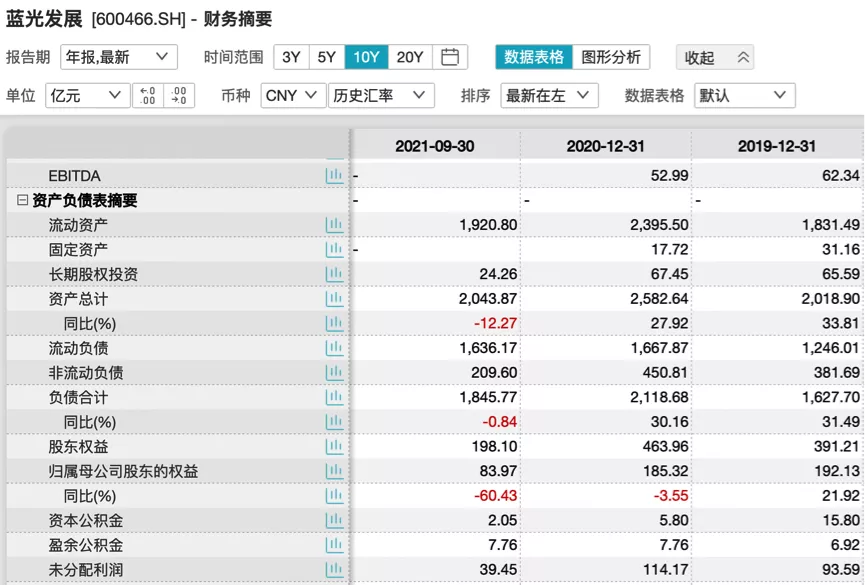Click chart icon for 未分配利润 row
The height and width of the screenshot is (585, 865).
(x=334, y=570)
